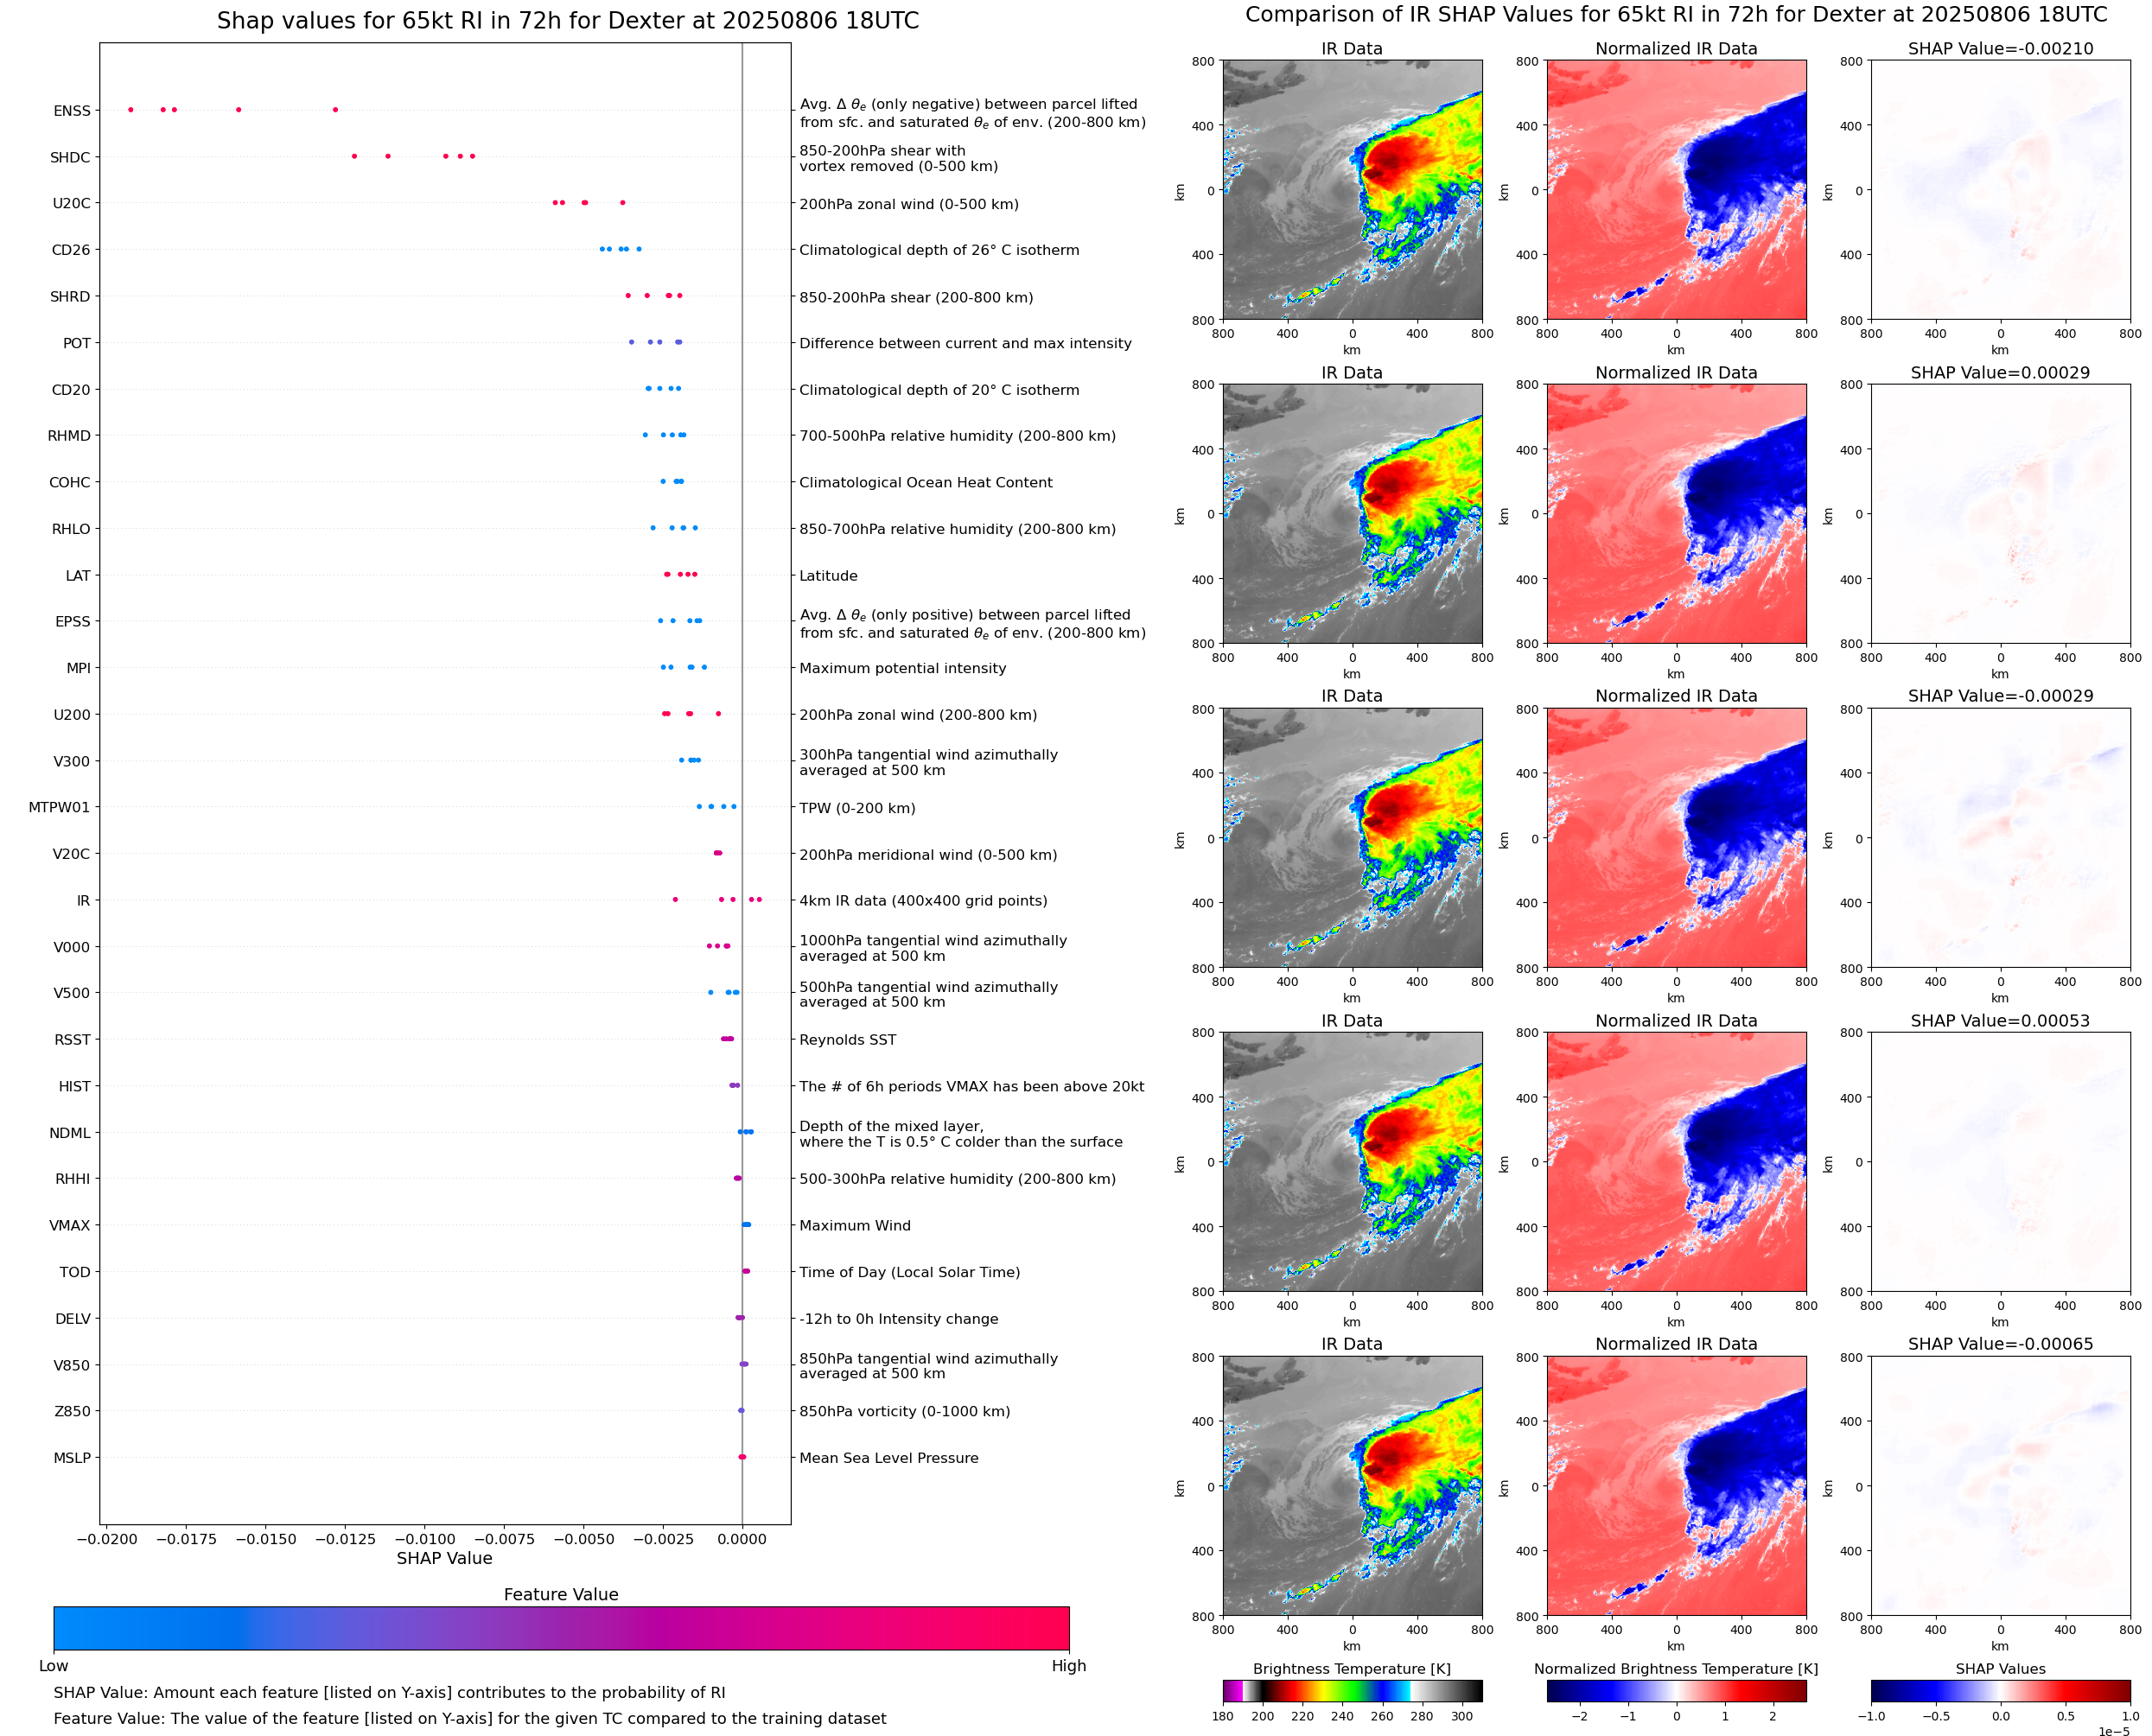Click the SHAP Values colorbar

[x=2000, y=1691]
